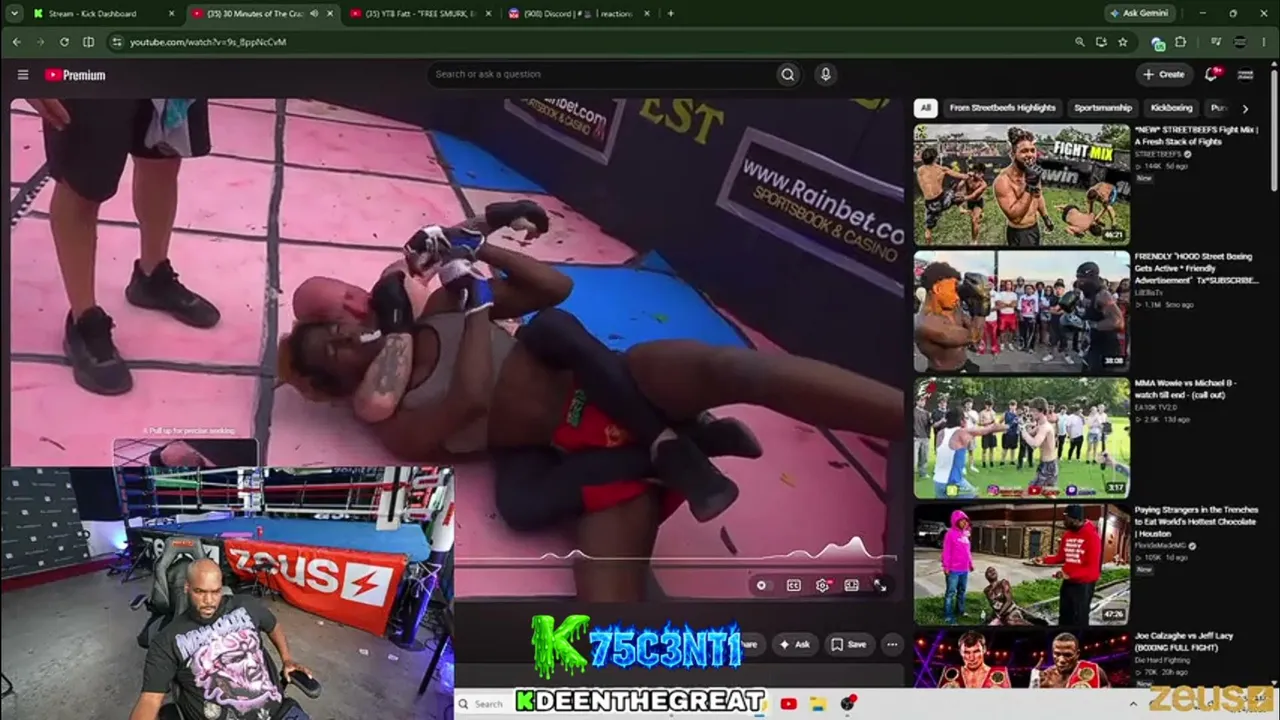Go back with the browser back arrow
This screenshot has width=1280, height=720.
[x=16, y=42]
